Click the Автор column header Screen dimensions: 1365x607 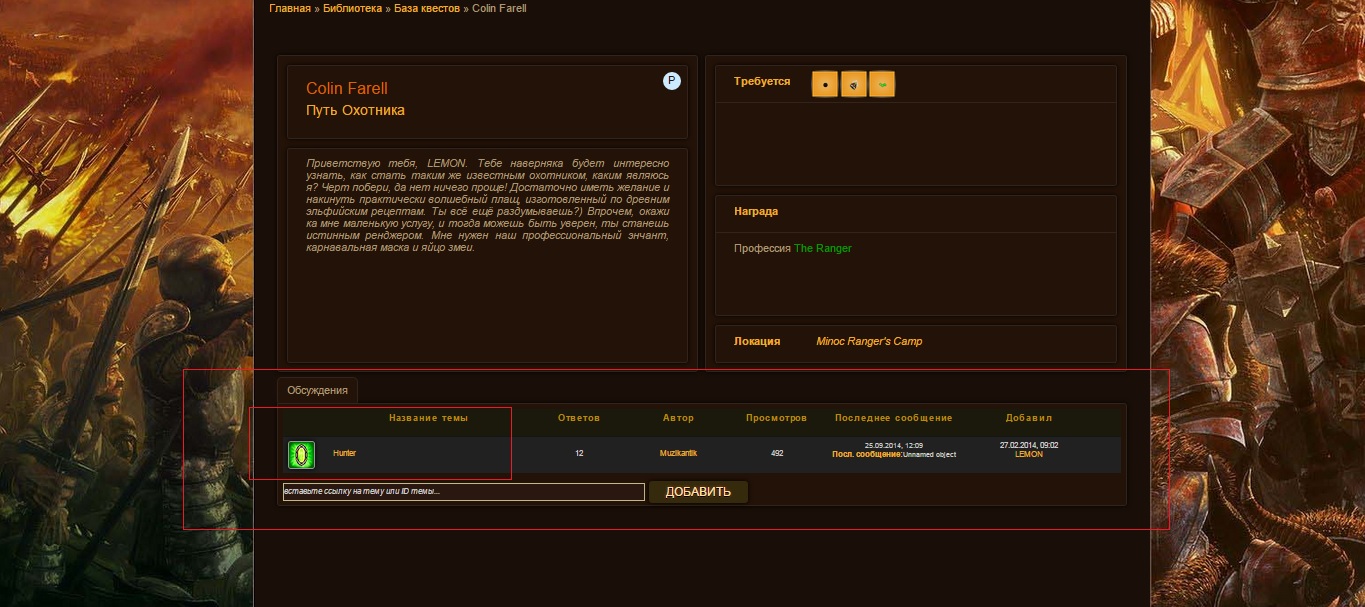(678, 418)
